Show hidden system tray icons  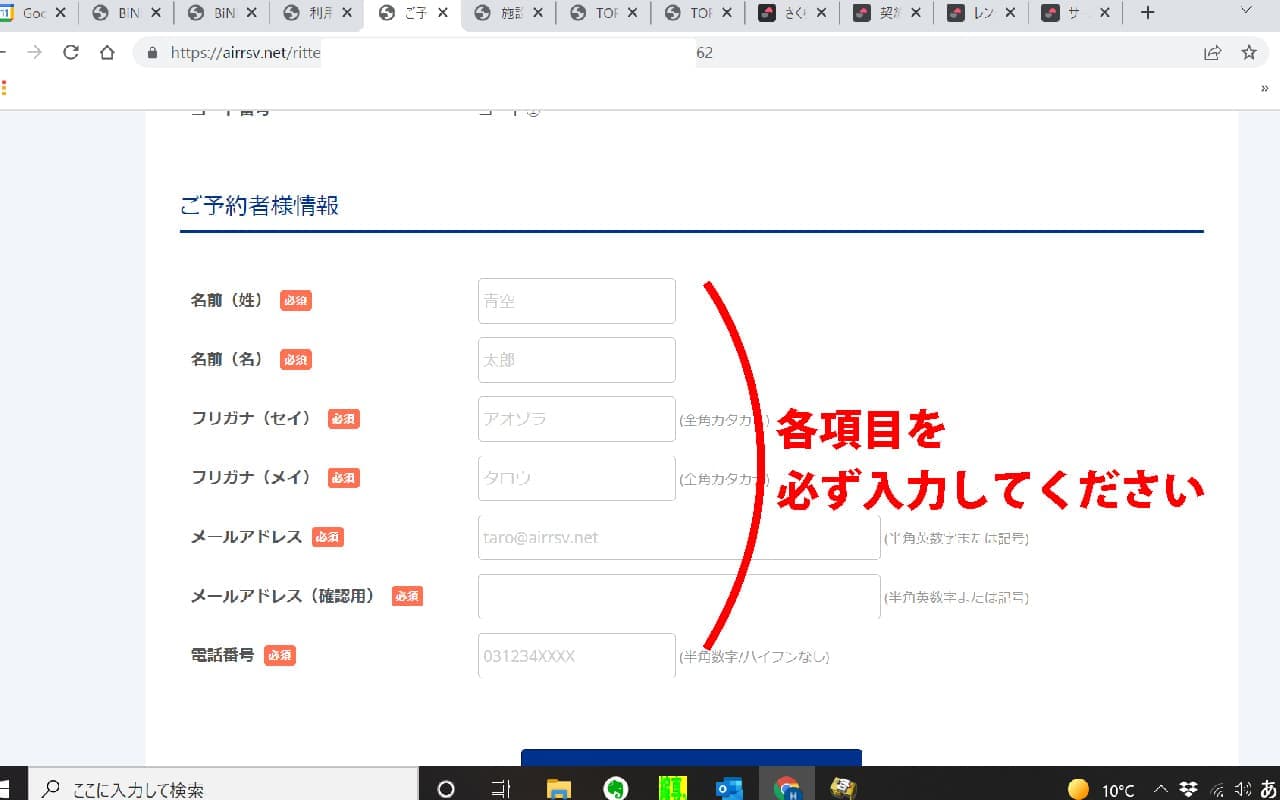1160,789
